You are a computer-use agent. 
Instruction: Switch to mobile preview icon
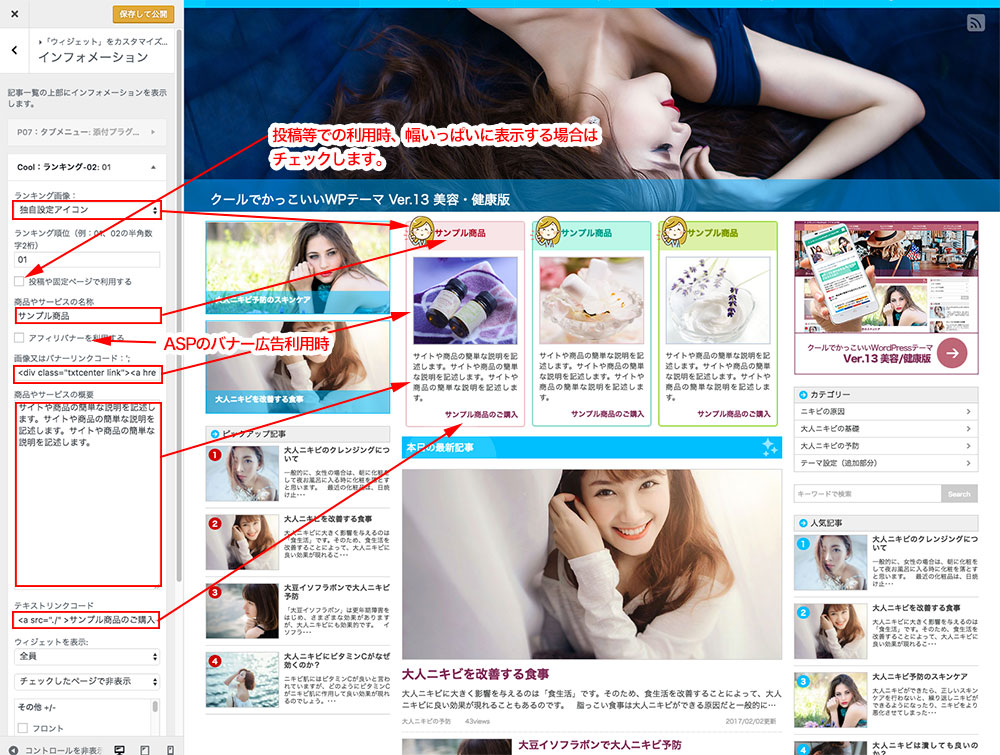pyautogui.click(x=170, y=750)
